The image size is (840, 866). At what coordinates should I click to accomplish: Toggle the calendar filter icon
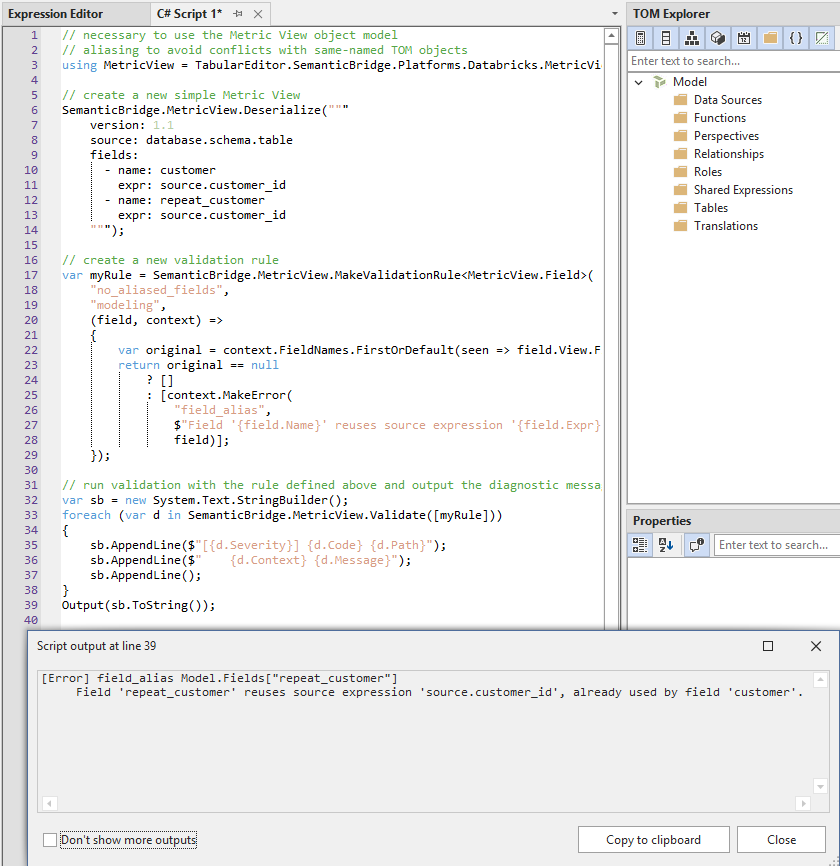[x=744, y=38]
